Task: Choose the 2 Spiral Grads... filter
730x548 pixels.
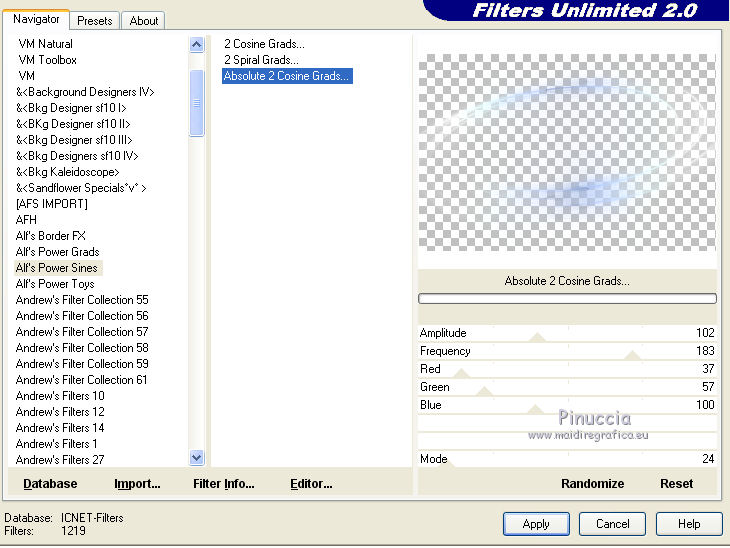Action: pos(261,60)
